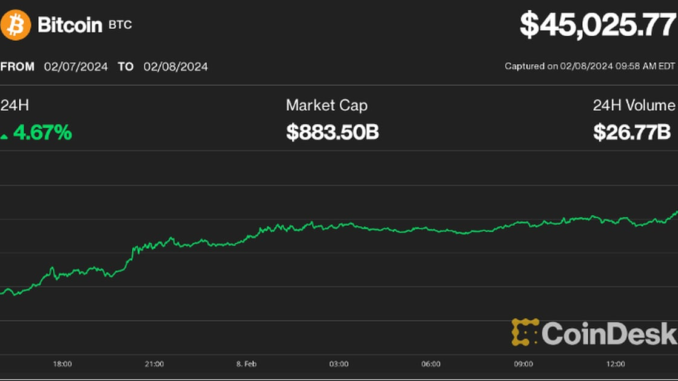Image resolution: width=678 pixels, height=381 pixels.
Task: Click the 18:00 time axis label
Action: (62, 364)
